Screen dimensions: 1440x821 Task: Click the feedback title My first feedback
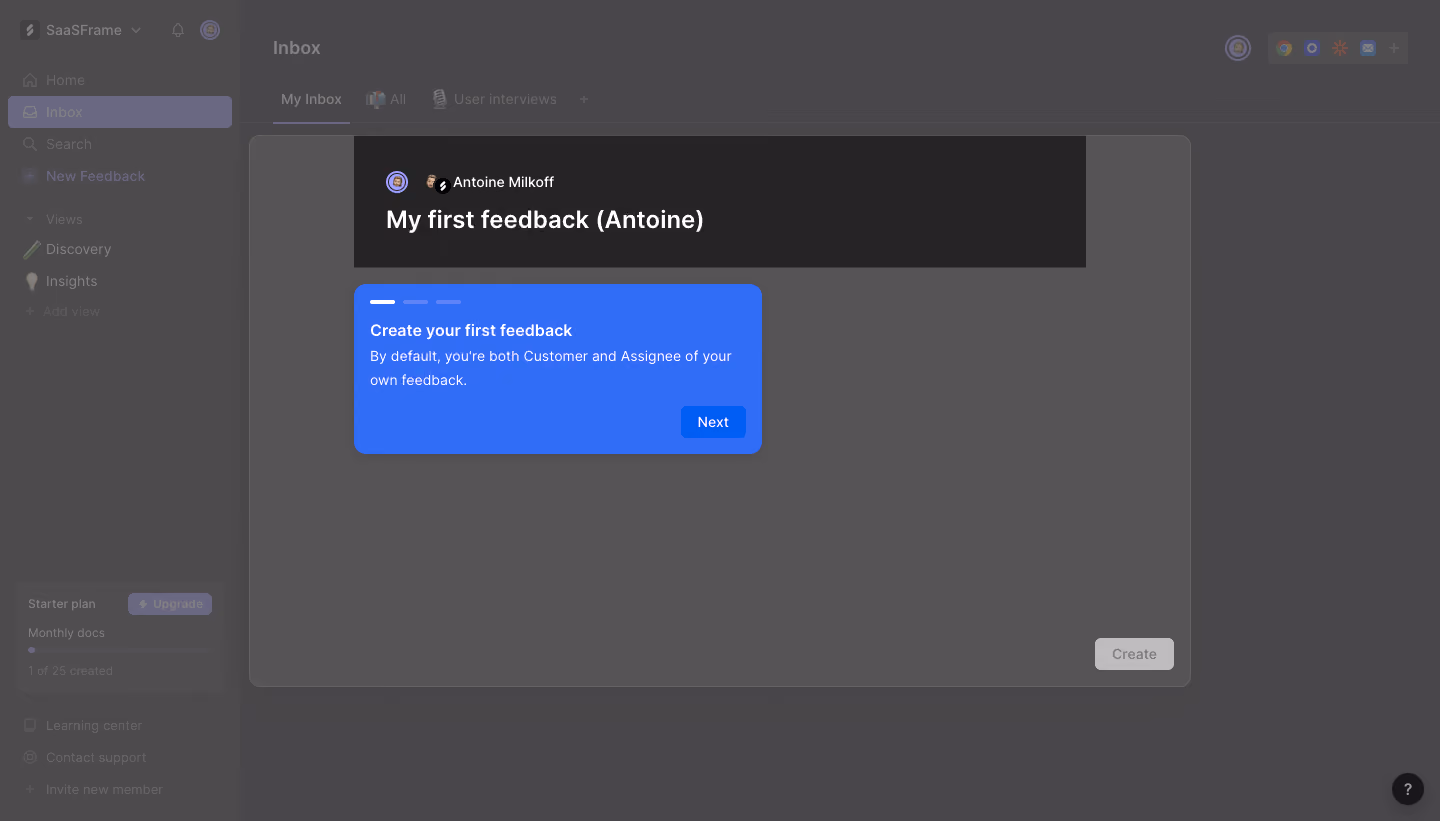coord(545,219)
